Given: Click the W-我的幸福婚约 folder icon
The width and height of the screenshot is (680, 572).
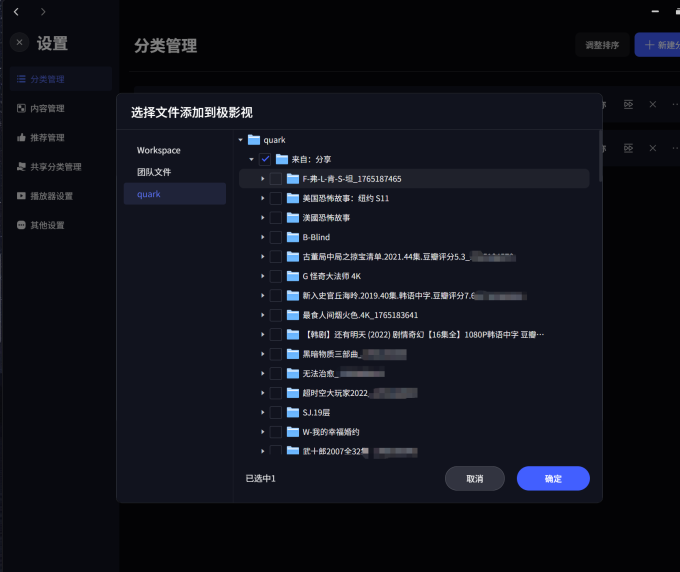Looking at the screenshot, I should point(293,432).
